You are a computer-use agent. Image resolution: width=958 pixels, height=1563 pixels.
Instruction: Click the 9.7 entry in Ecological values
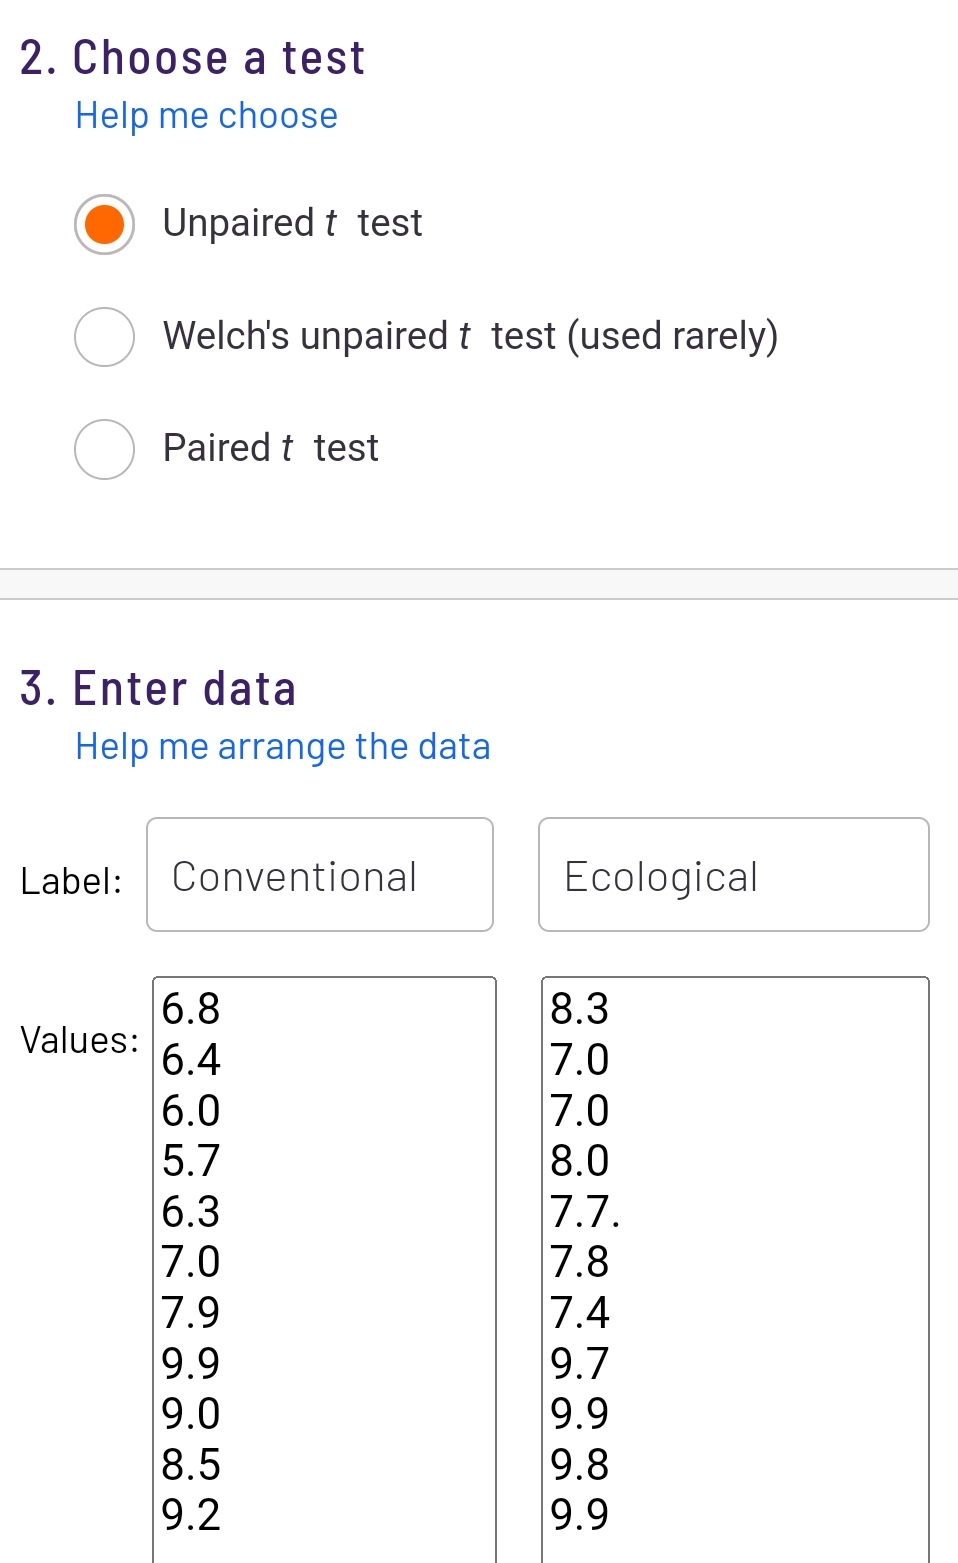[x=580, y=1364]
